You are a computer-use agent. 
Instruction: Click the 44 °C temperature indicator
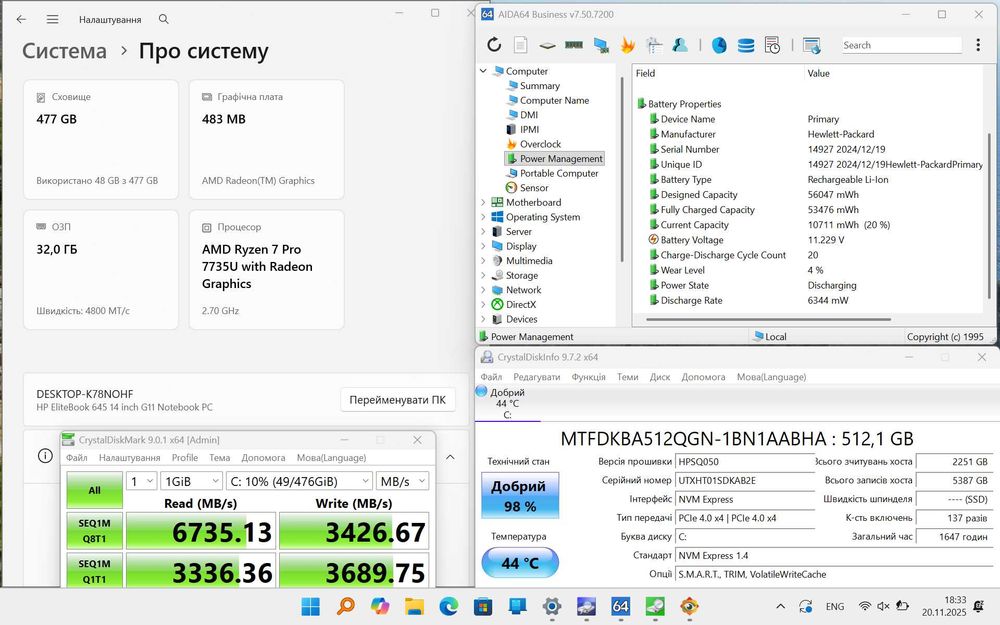pos(520,562)
